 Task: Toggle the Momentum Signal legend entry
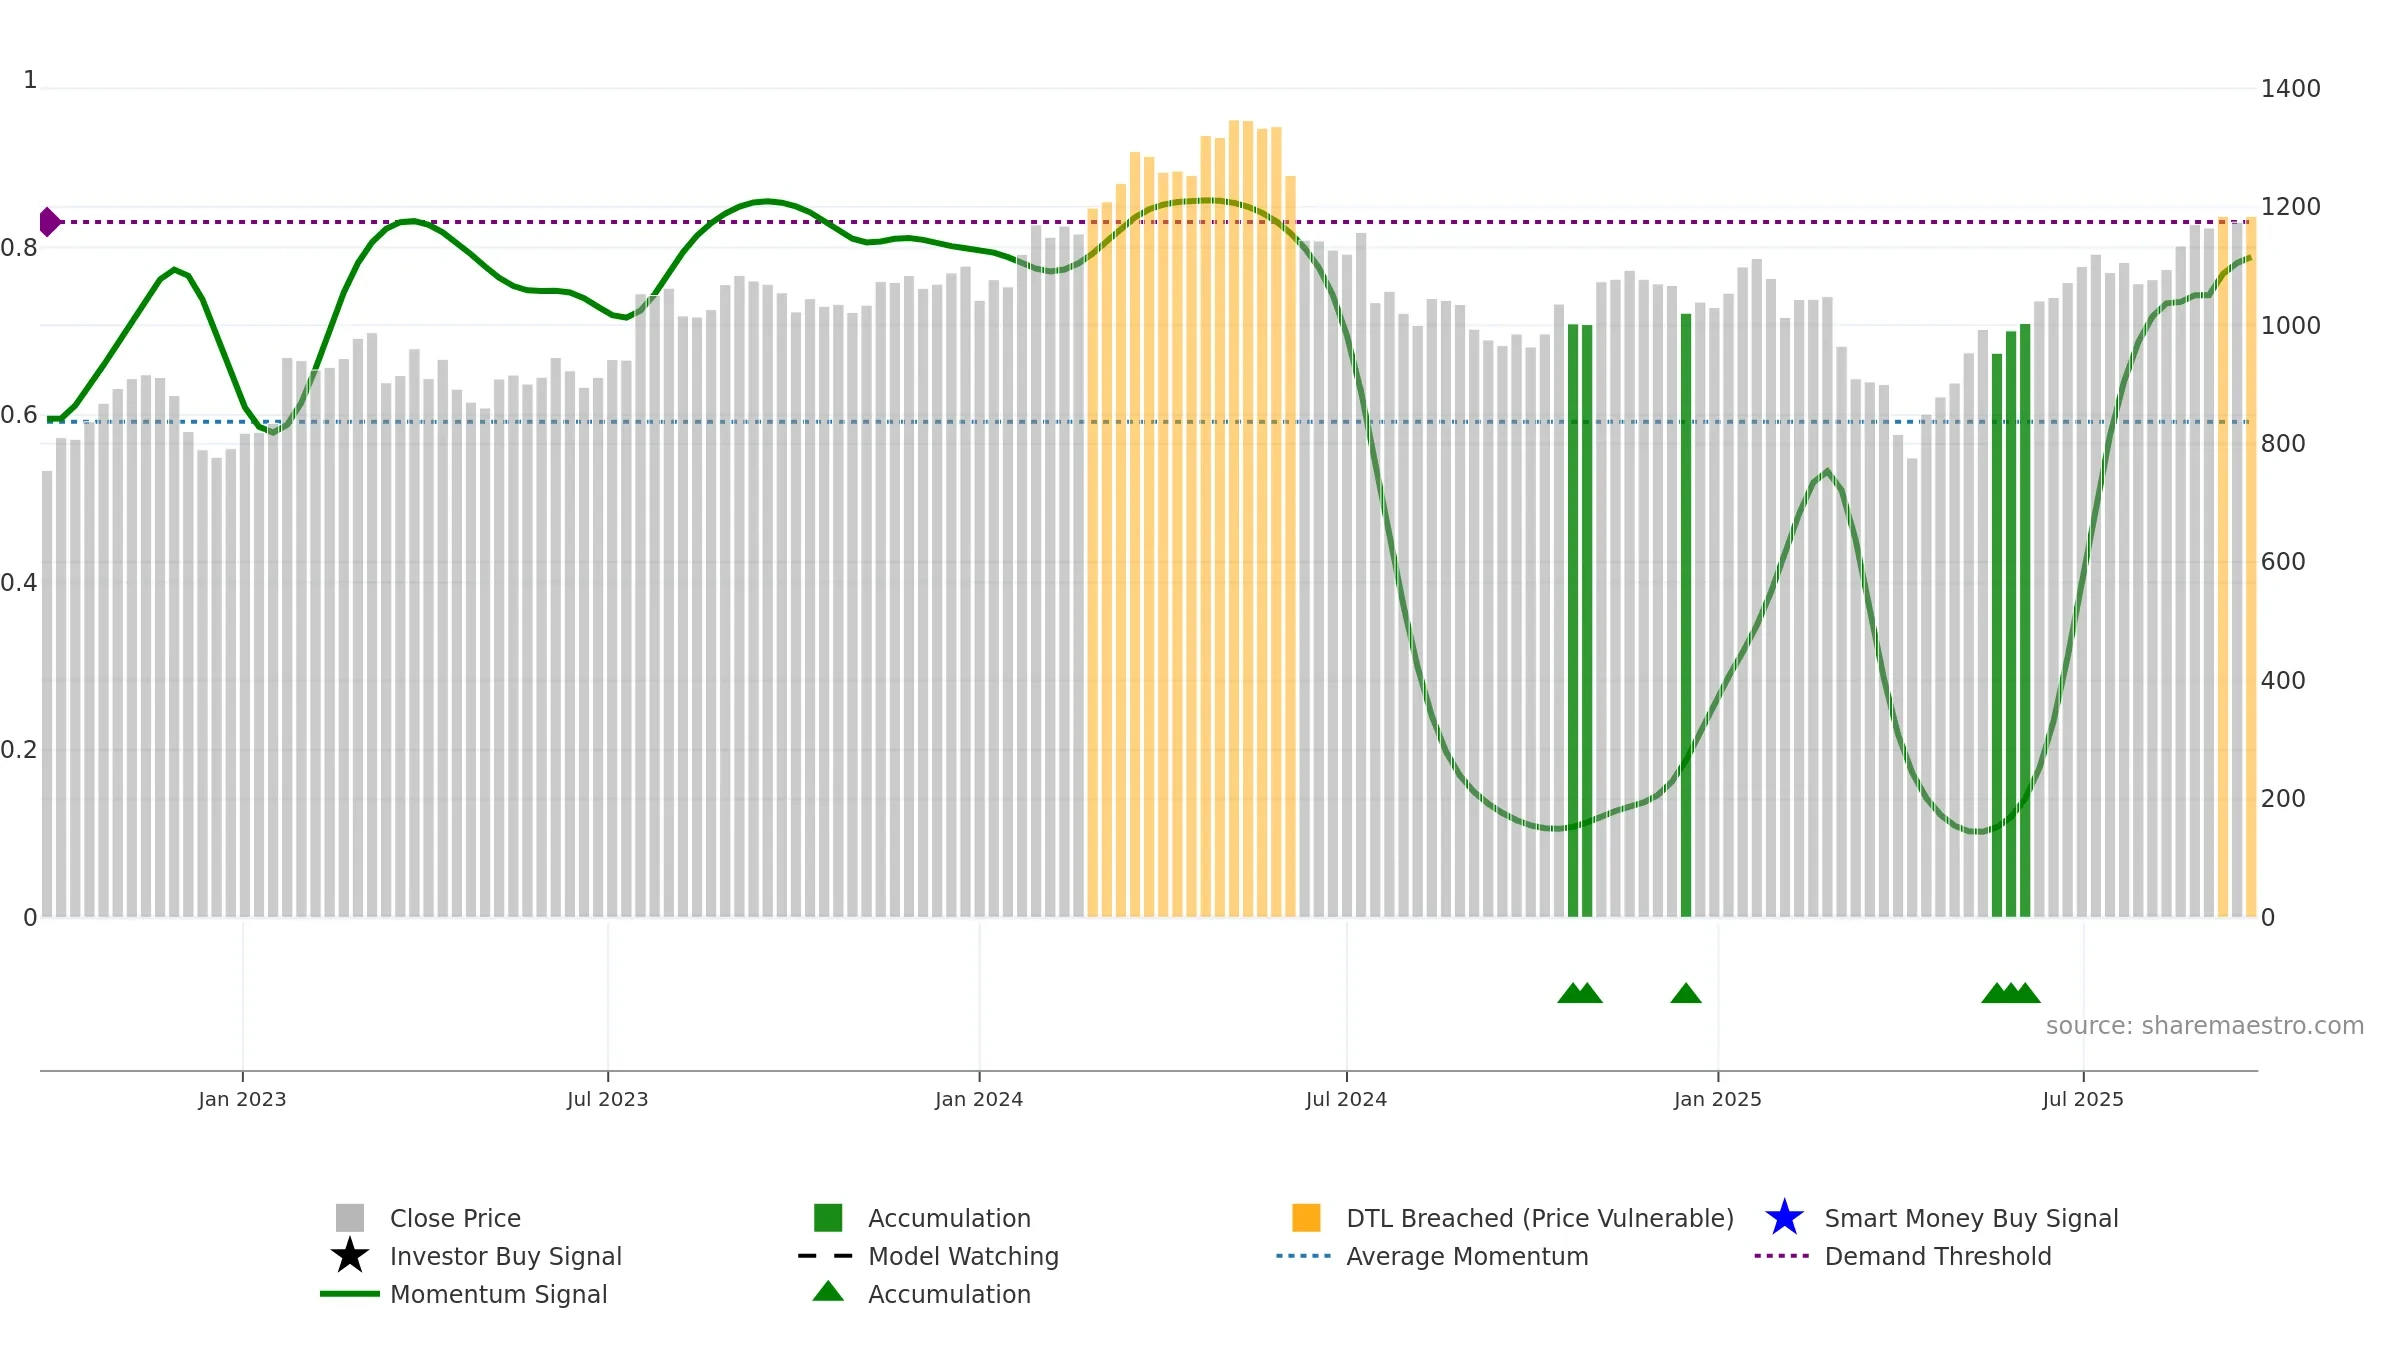pos(498,1294)
